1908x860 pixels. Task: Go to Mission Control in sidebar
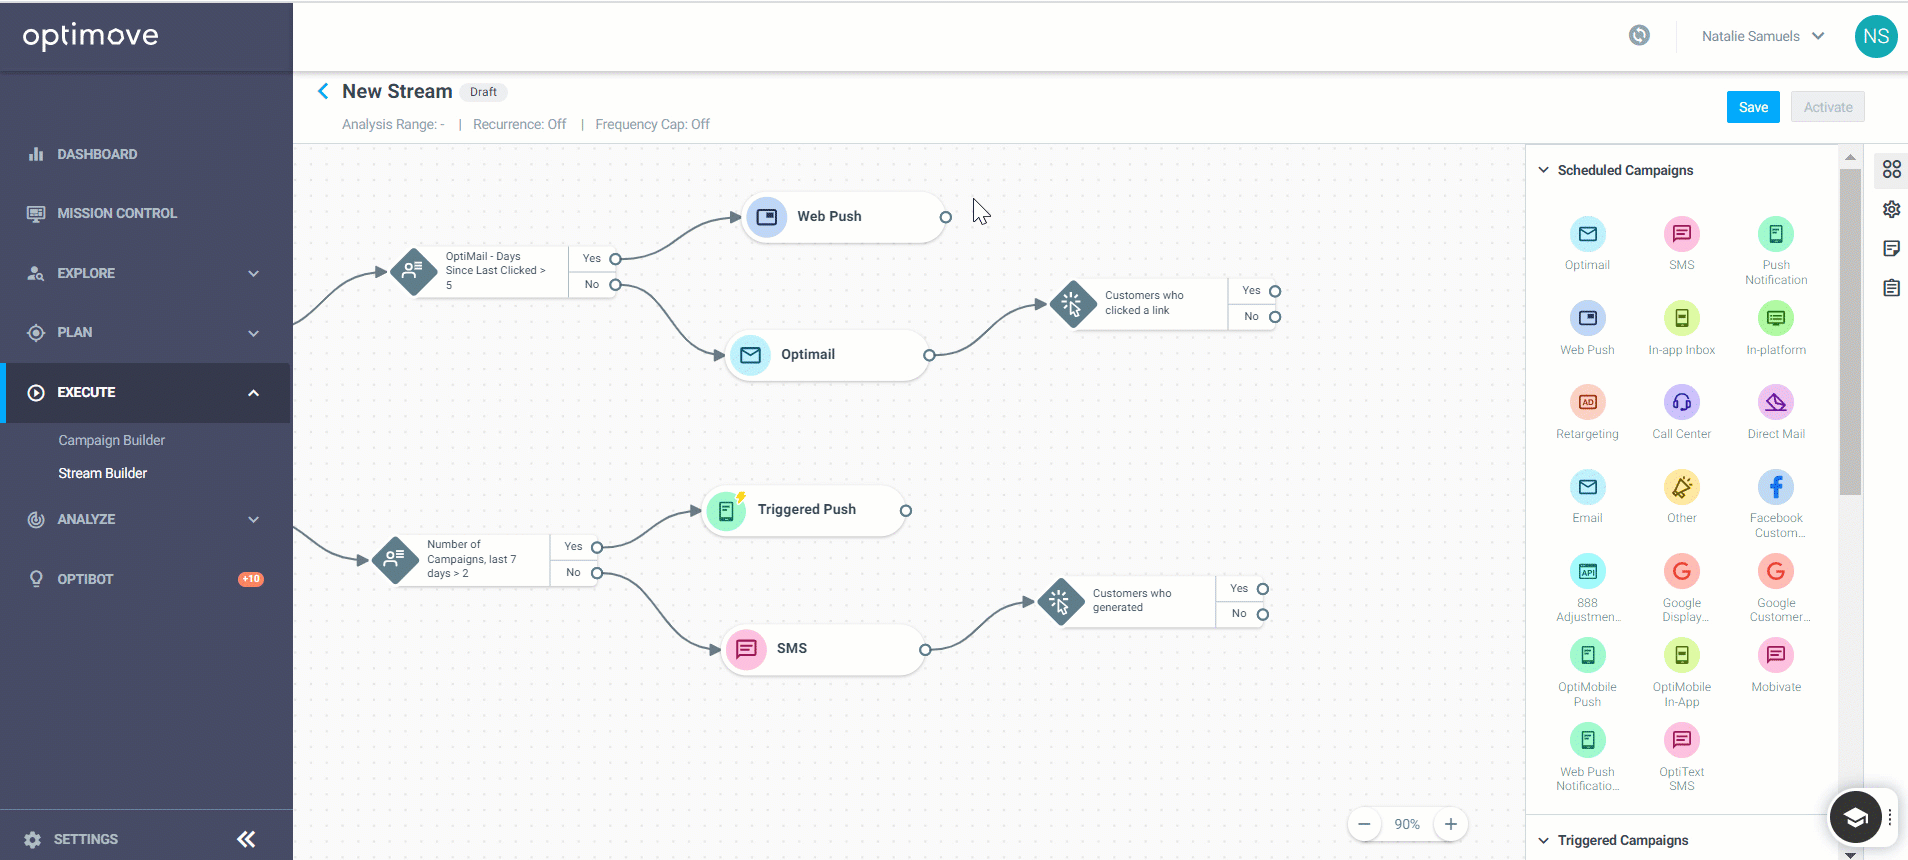[117, 213]
